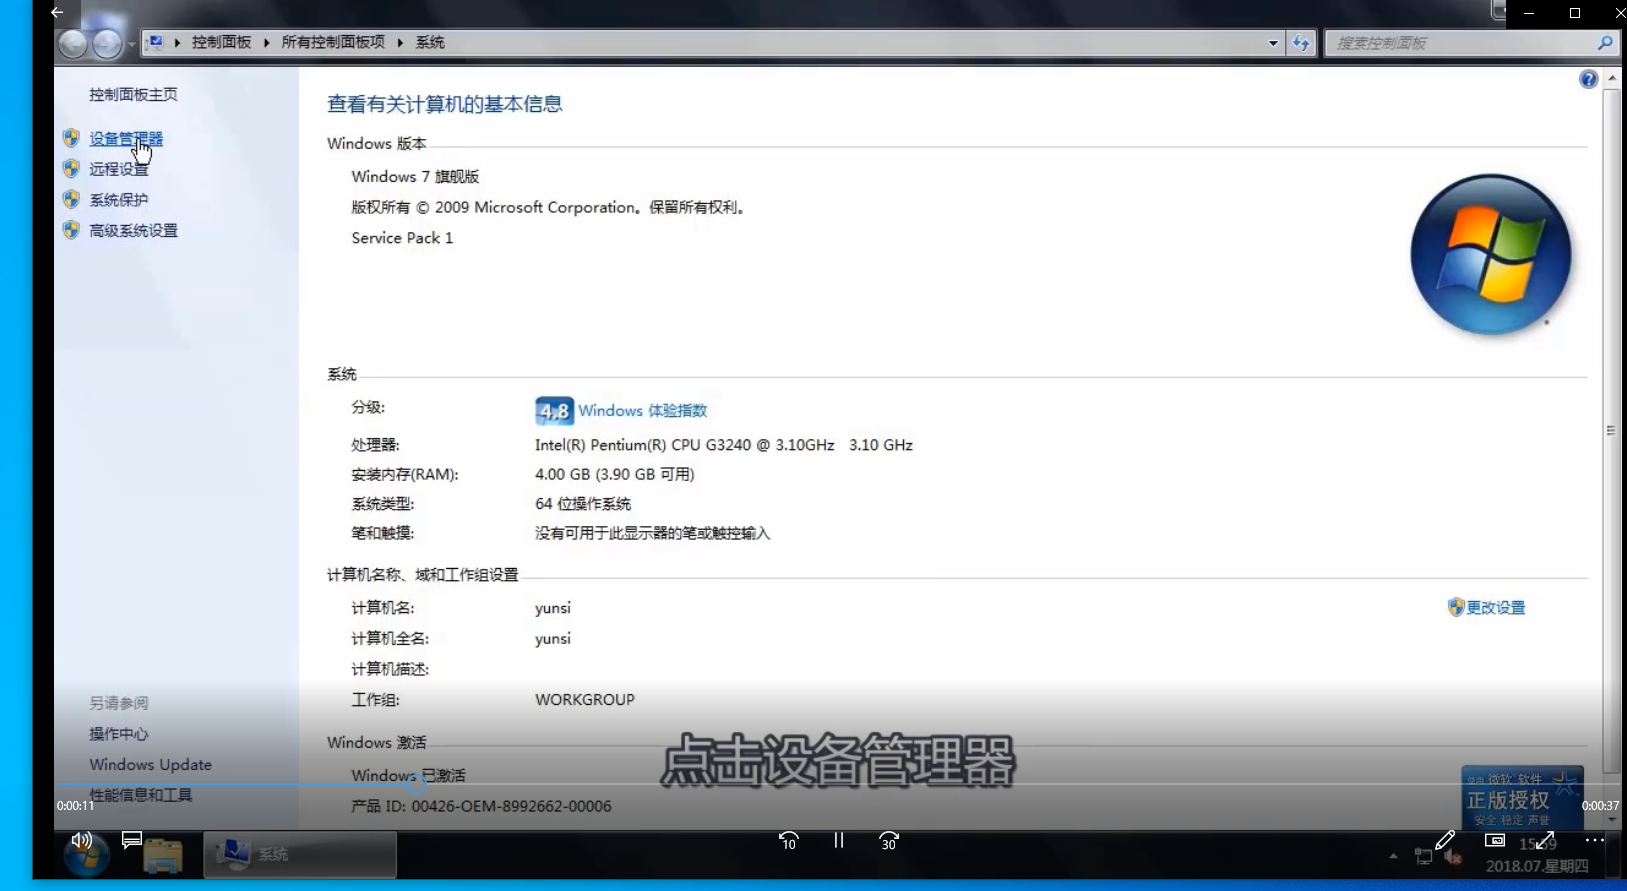The height and width of the screenshot is (891, 1627).
Task: Expand arrow after 控制面板 breadcrumb
Action: point(266,42)
